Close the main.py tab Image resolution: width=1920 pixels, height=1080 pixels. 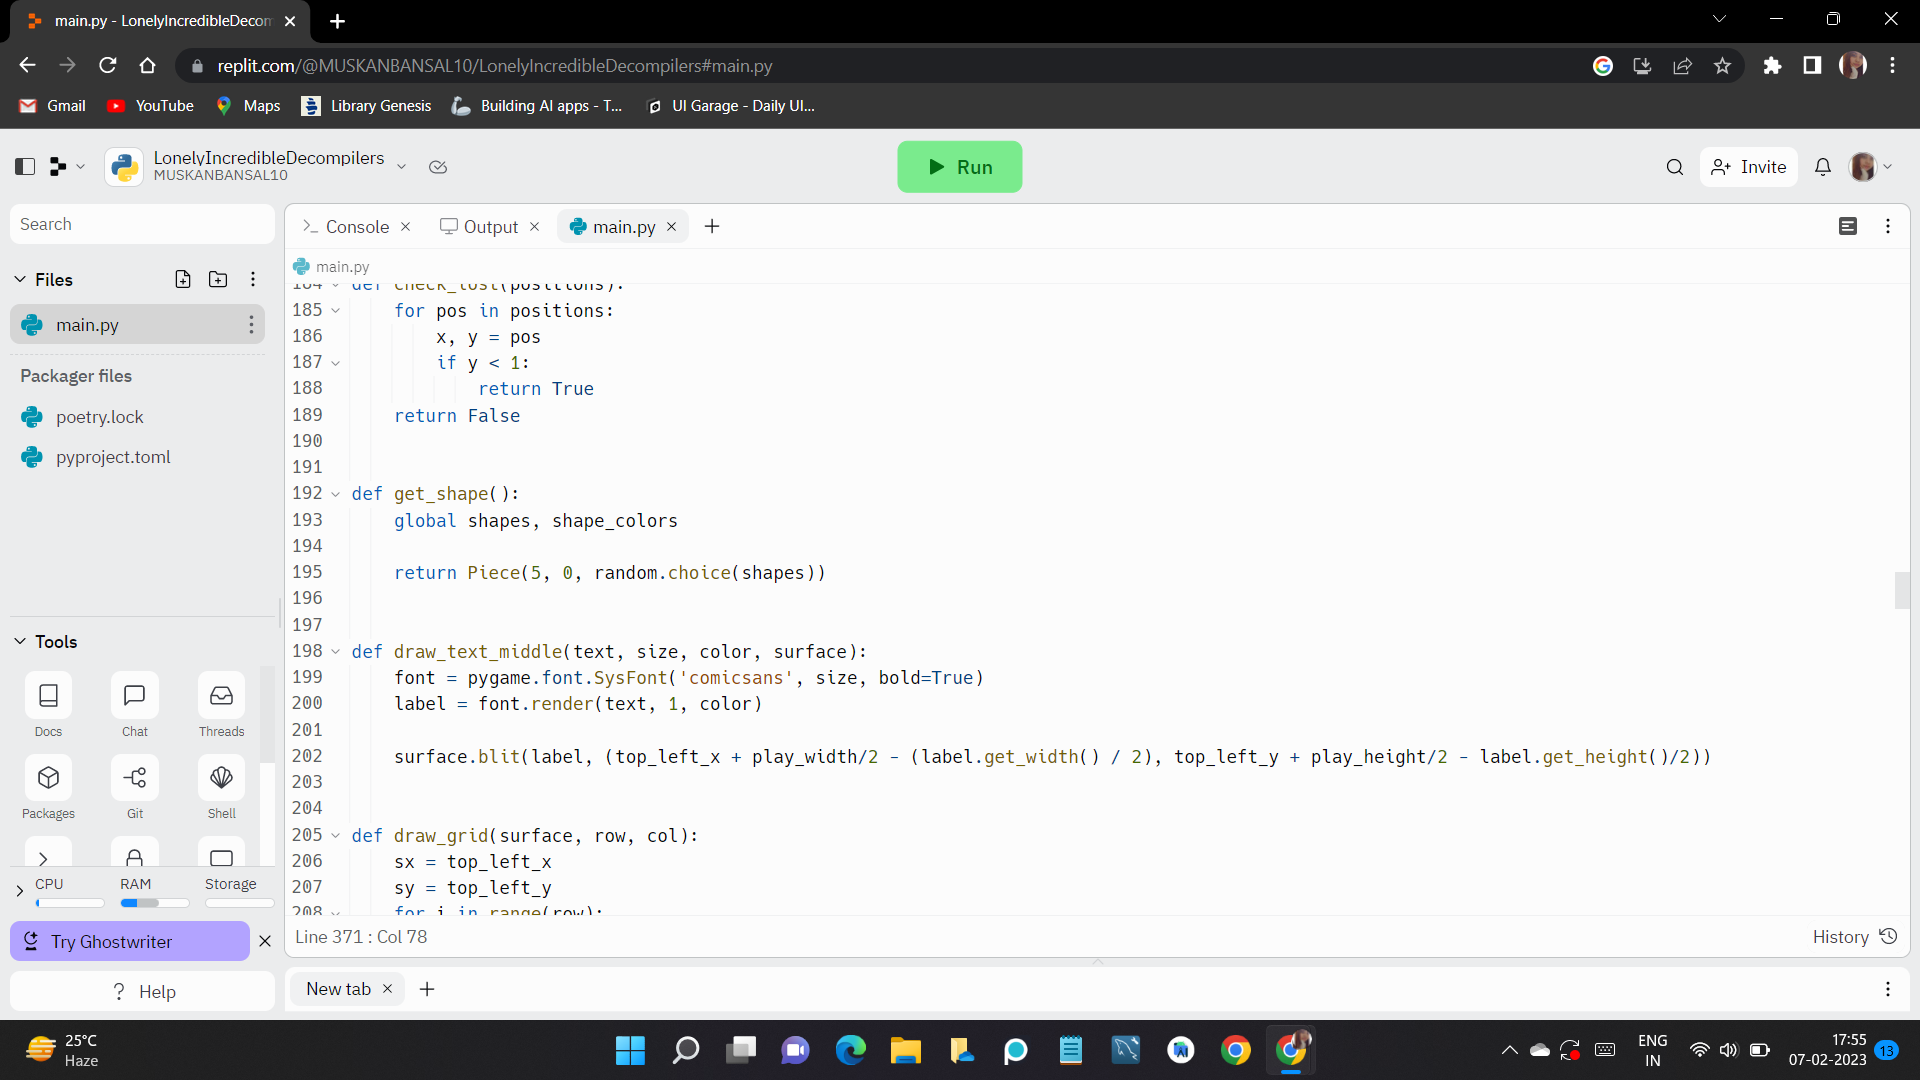pos(672,227)
